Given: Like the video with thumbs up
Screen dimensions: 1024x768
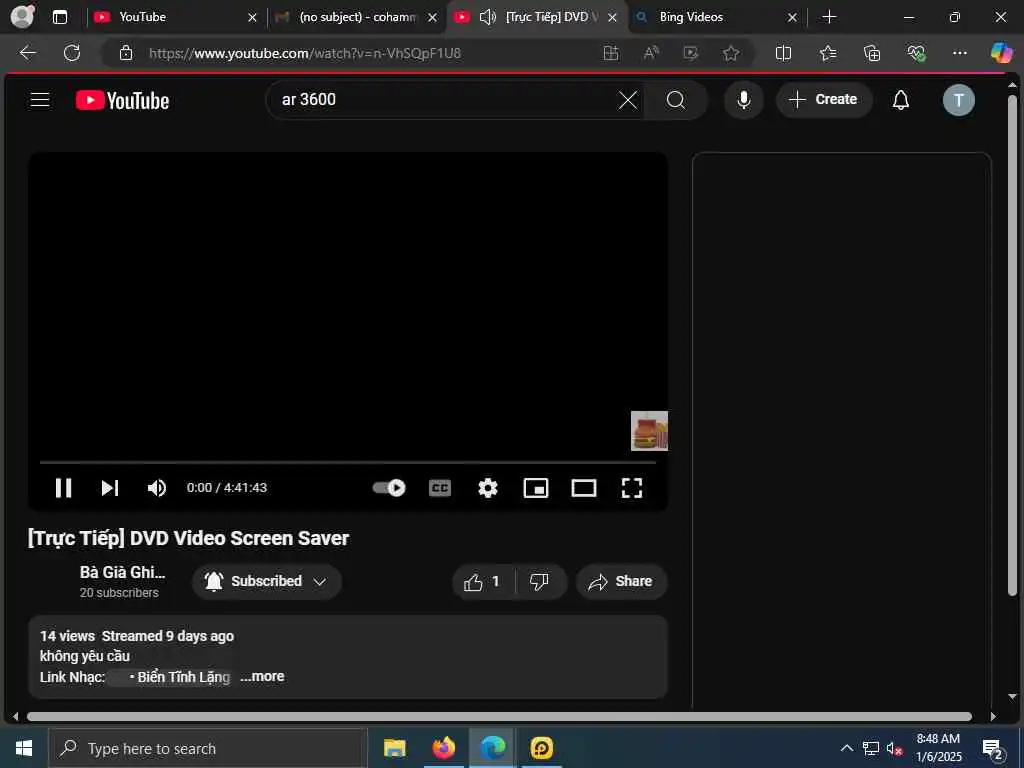Looking at the screenshot, I should (483, 582).
